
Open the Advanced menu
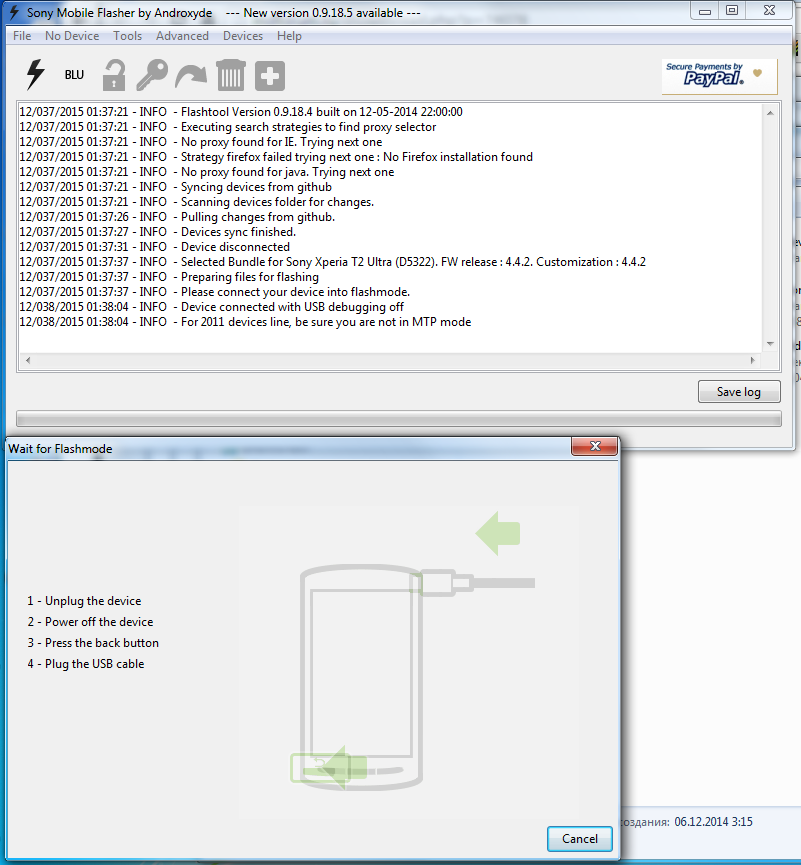pos(182,36)
